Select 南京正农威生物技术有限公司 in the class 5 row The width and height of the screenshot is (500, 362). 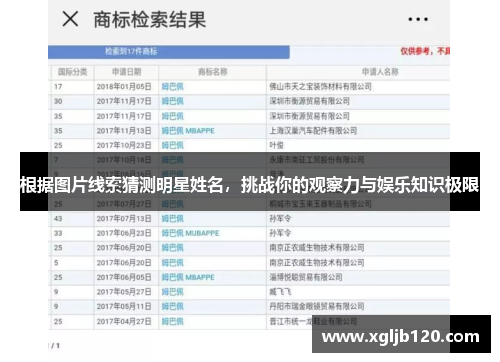[x=317, y=262]
